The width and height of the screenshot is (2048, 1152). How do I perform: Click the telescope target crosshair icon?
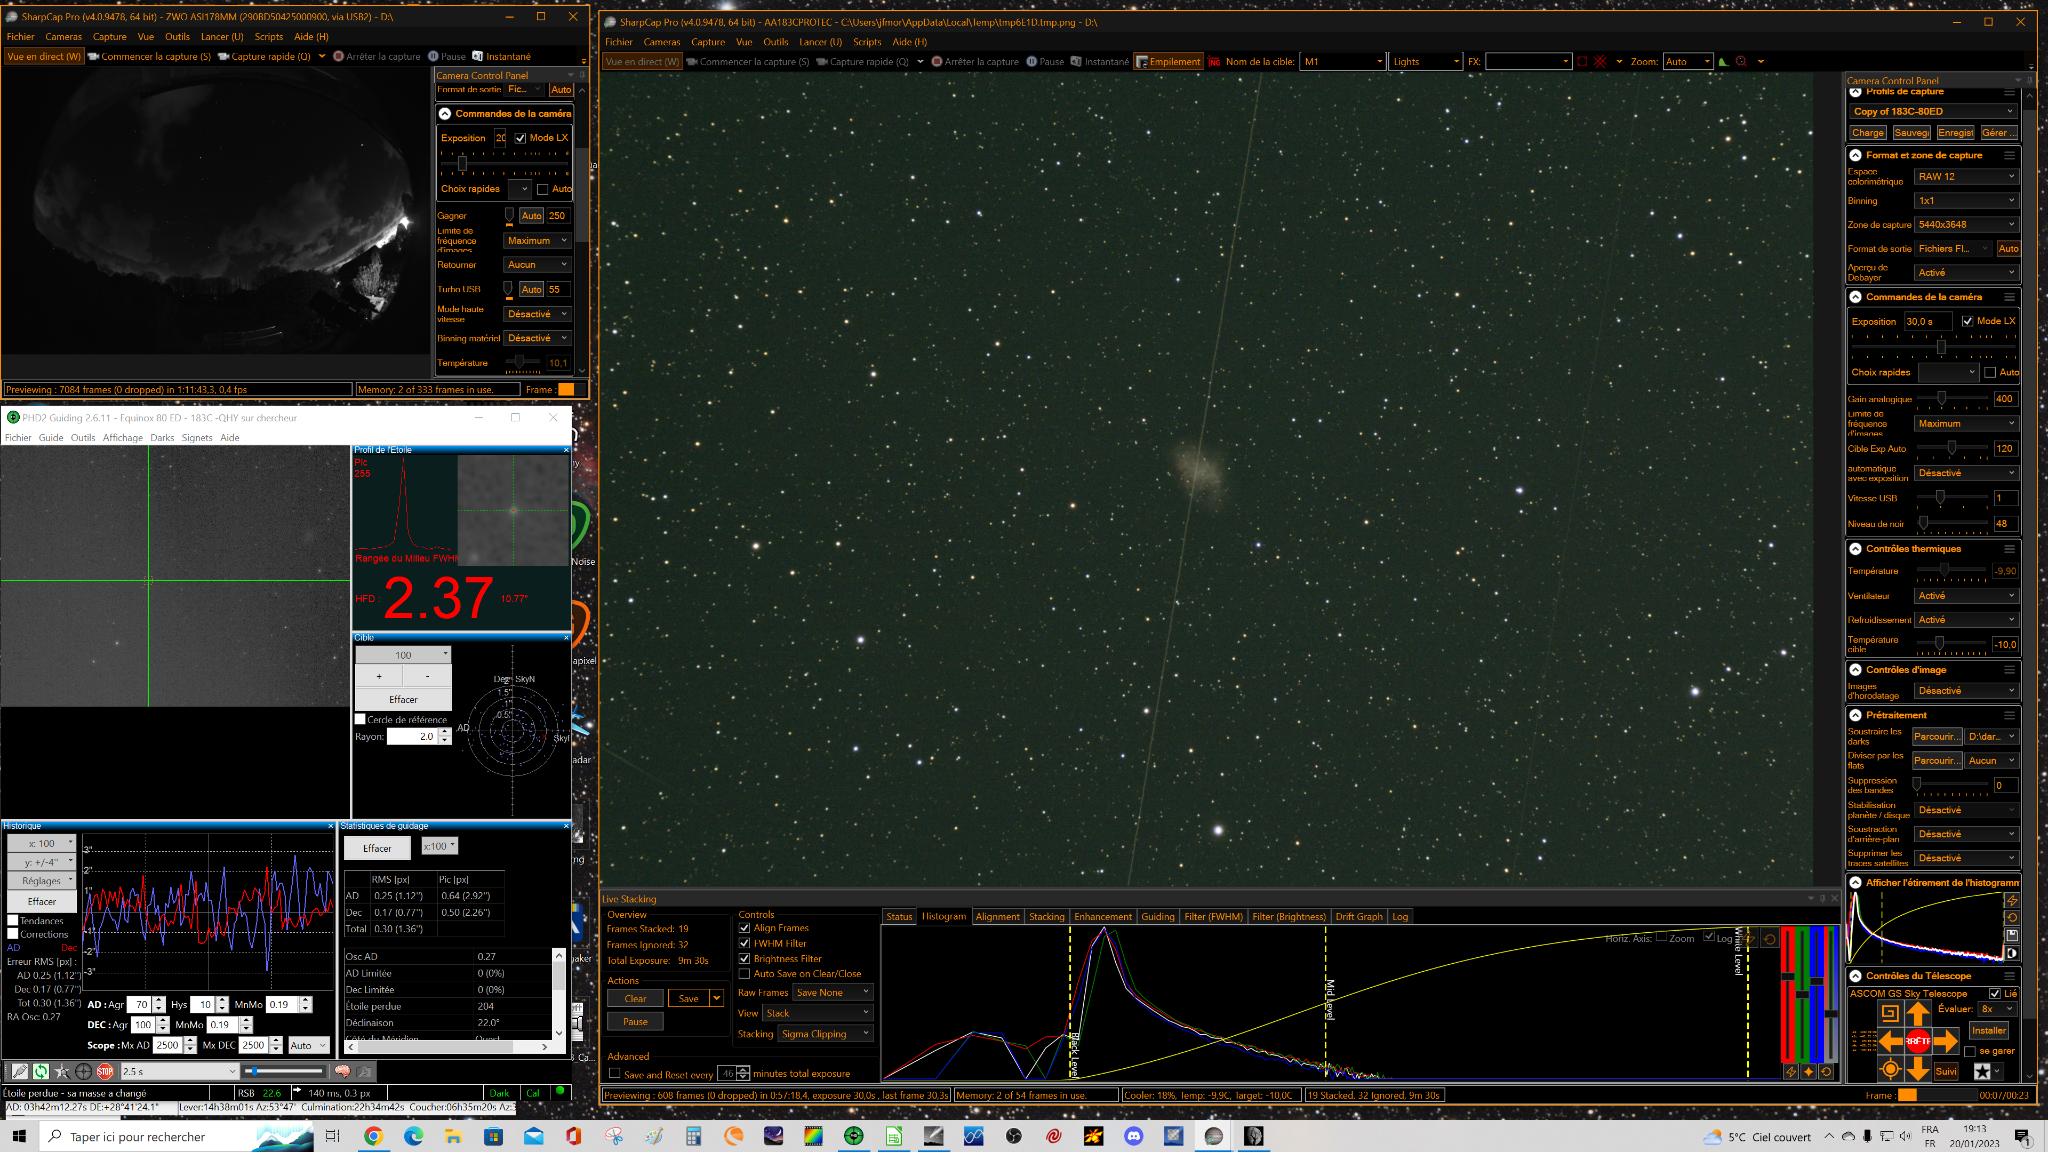1890,1069
